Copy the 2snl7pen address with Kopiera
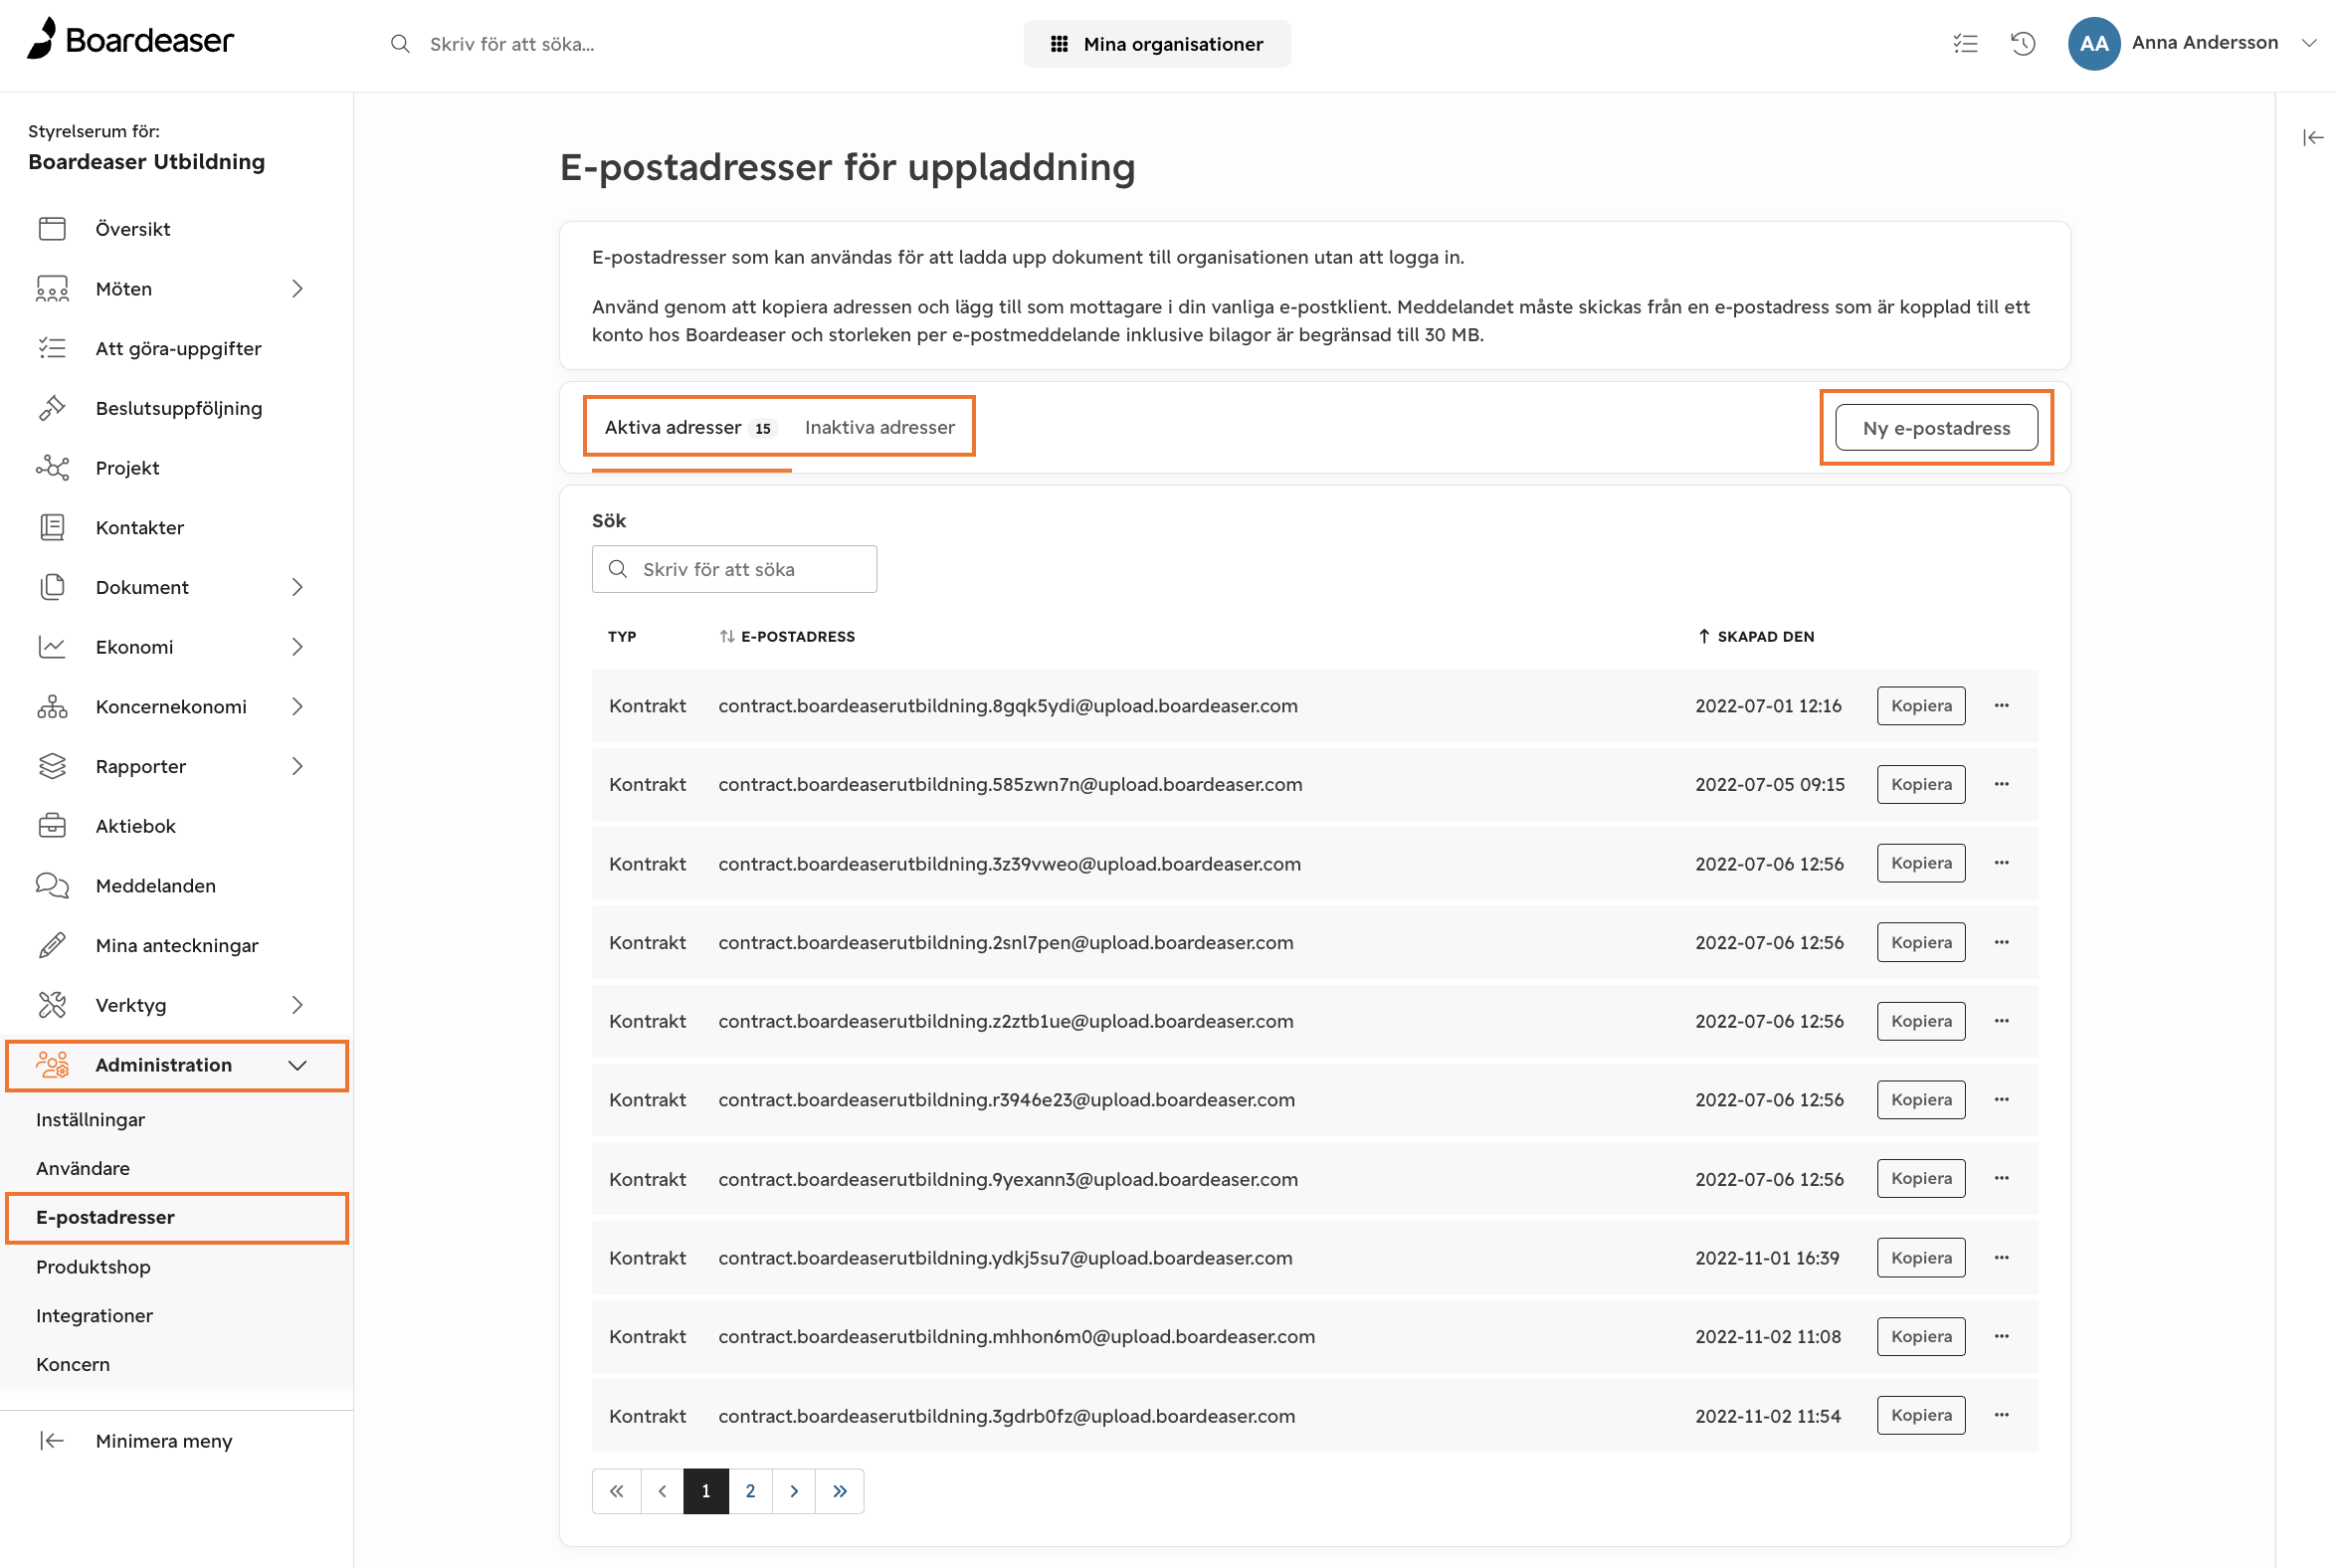 click(1920, 942)
